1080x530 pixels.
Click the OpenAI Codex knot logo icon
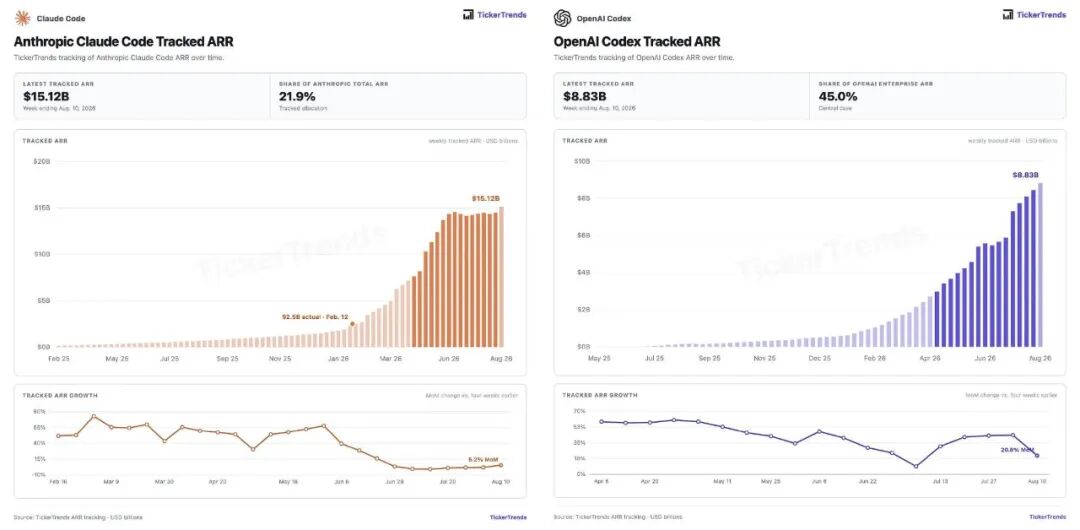tap(562, 18)
